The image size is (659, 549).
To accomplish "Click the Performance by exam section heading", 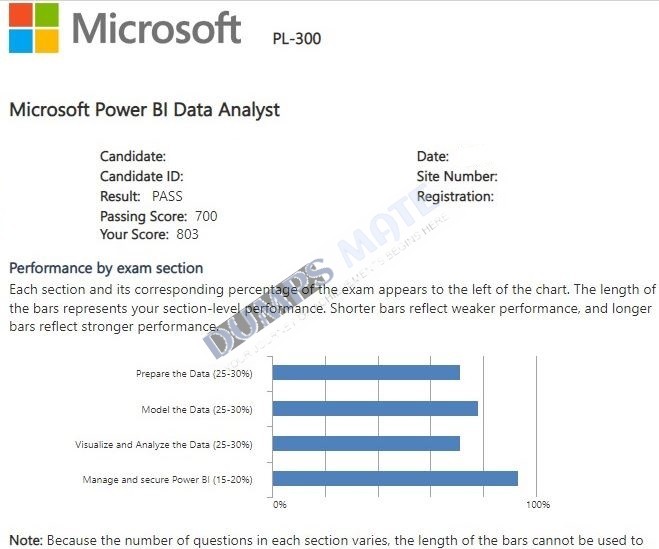I will pos(106,268).
